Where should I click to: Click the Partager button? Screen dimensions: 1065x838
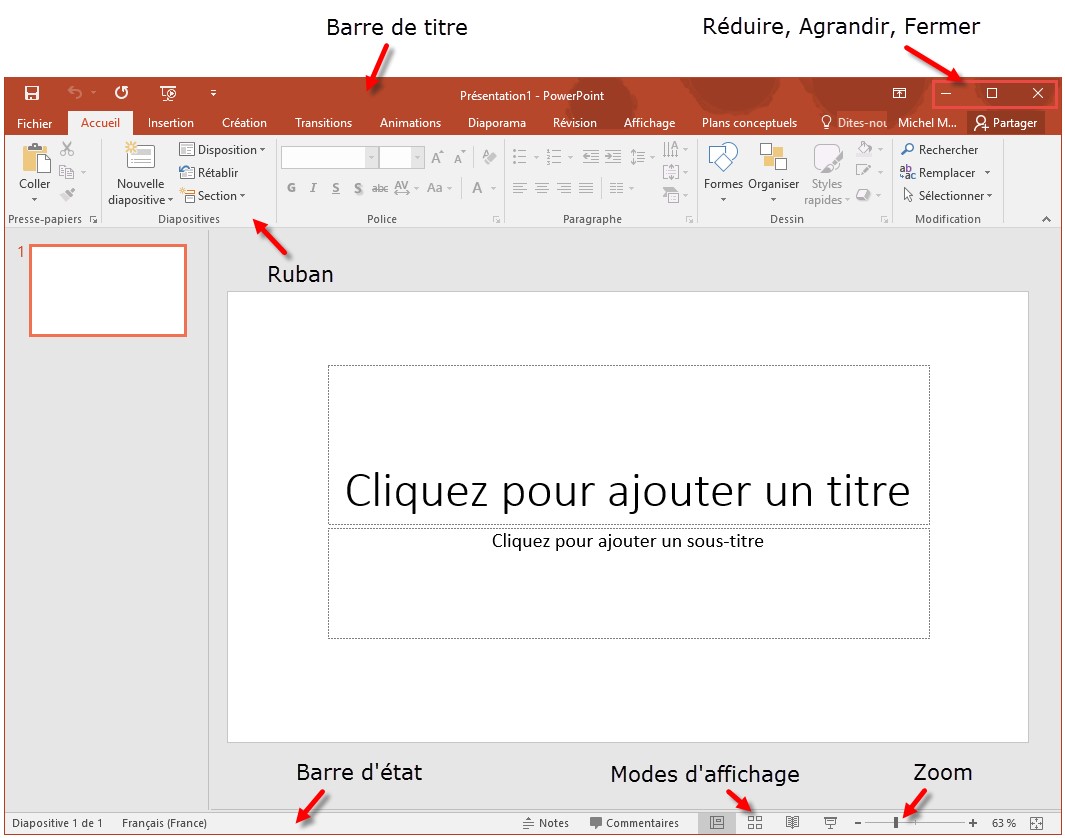pyautogui.click(x=1006, y=123)
